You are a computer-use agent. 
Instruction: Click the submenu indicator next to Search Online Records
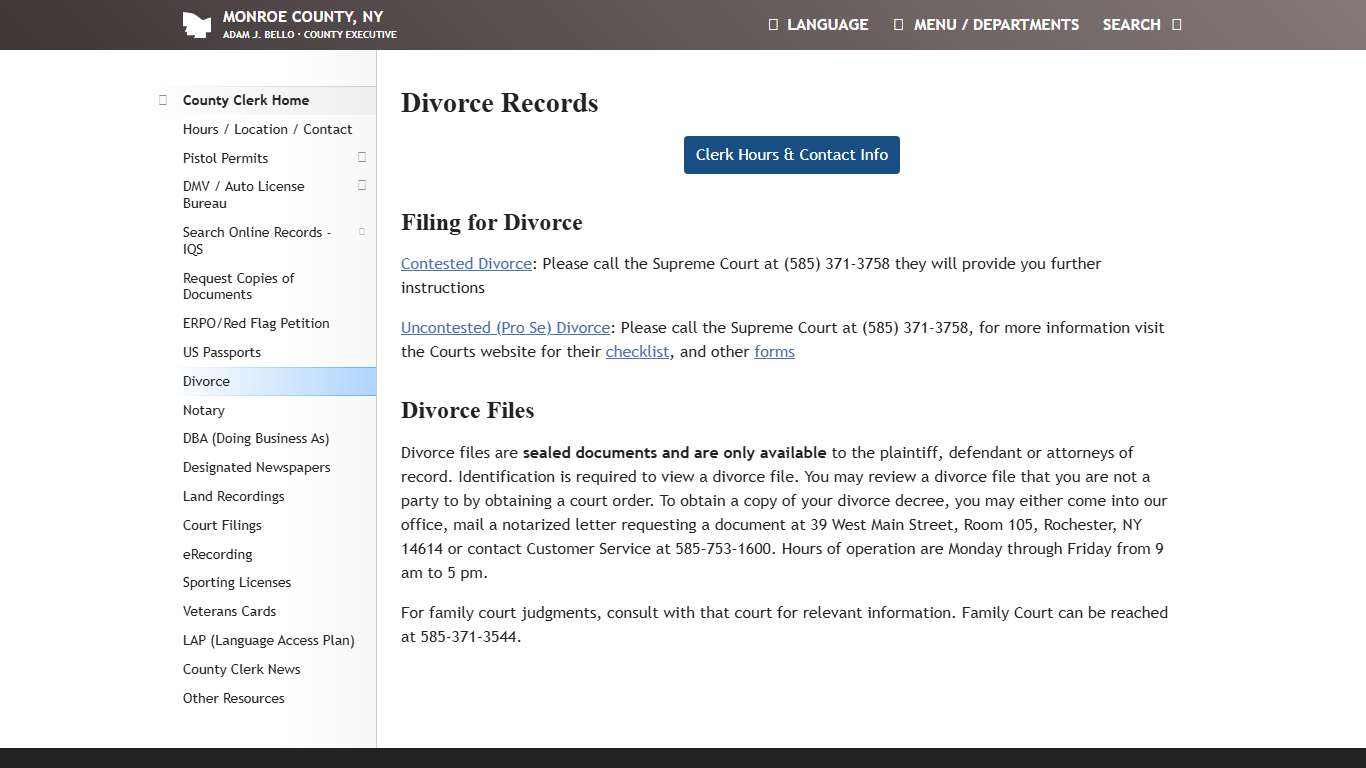click(x=362, y=231)
